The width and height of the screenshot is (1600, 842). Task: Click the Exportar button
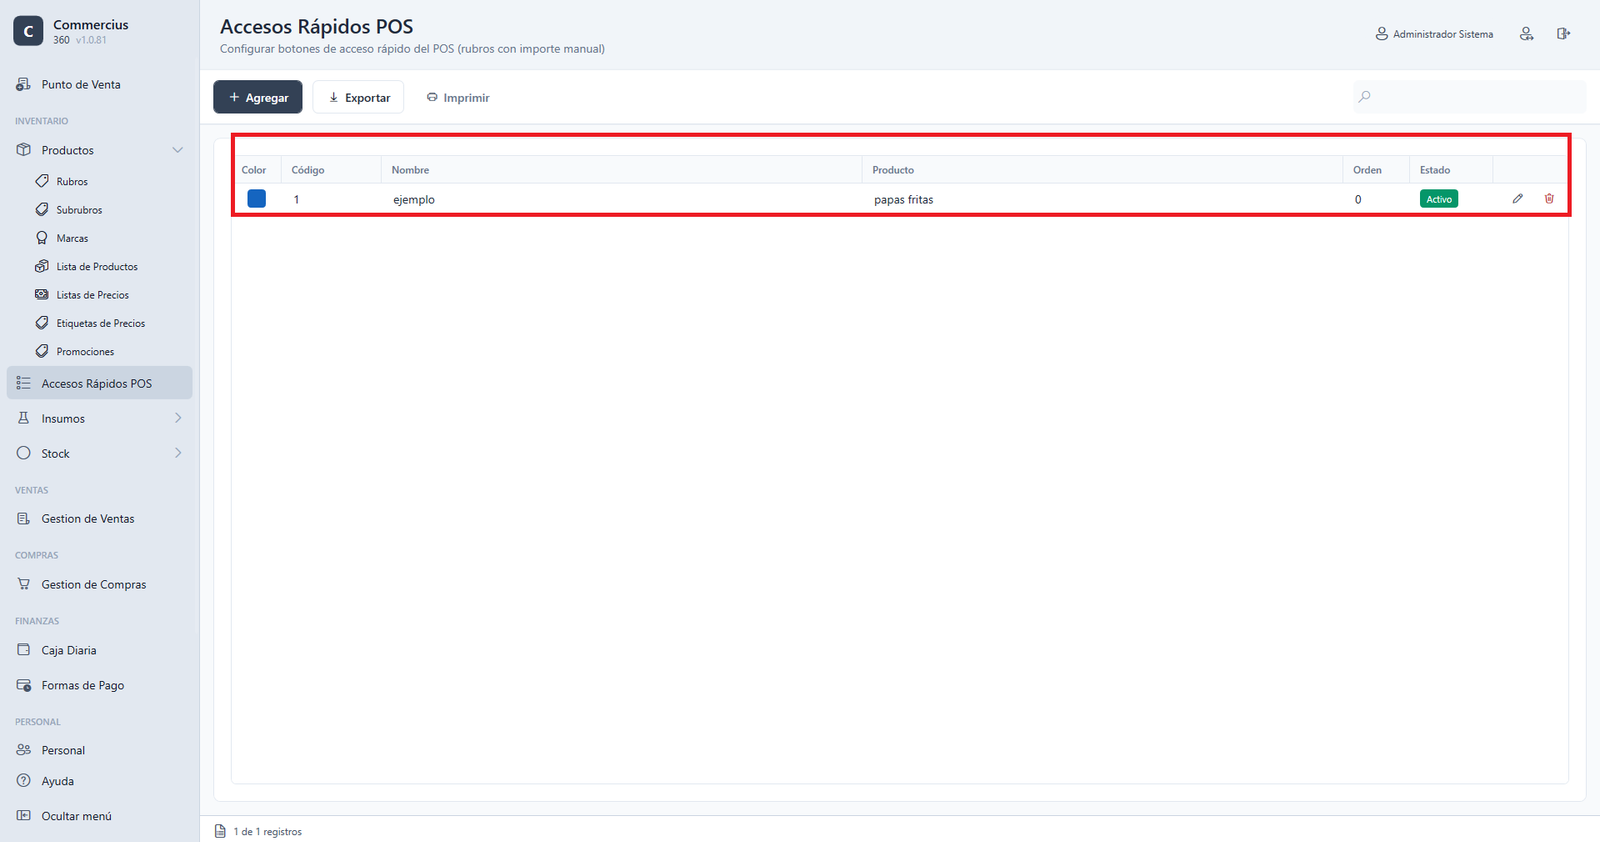pyautogui.click(x=358, y=97)
